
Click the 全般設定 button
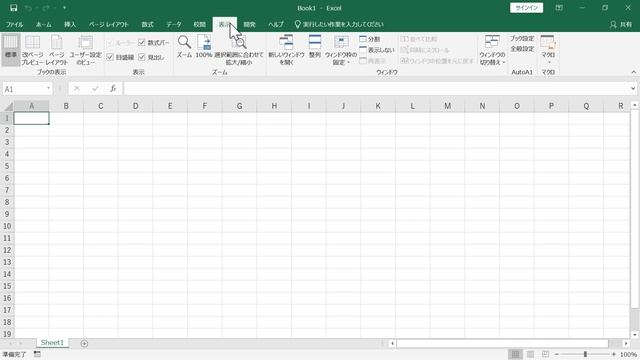(x=522, y=49)
